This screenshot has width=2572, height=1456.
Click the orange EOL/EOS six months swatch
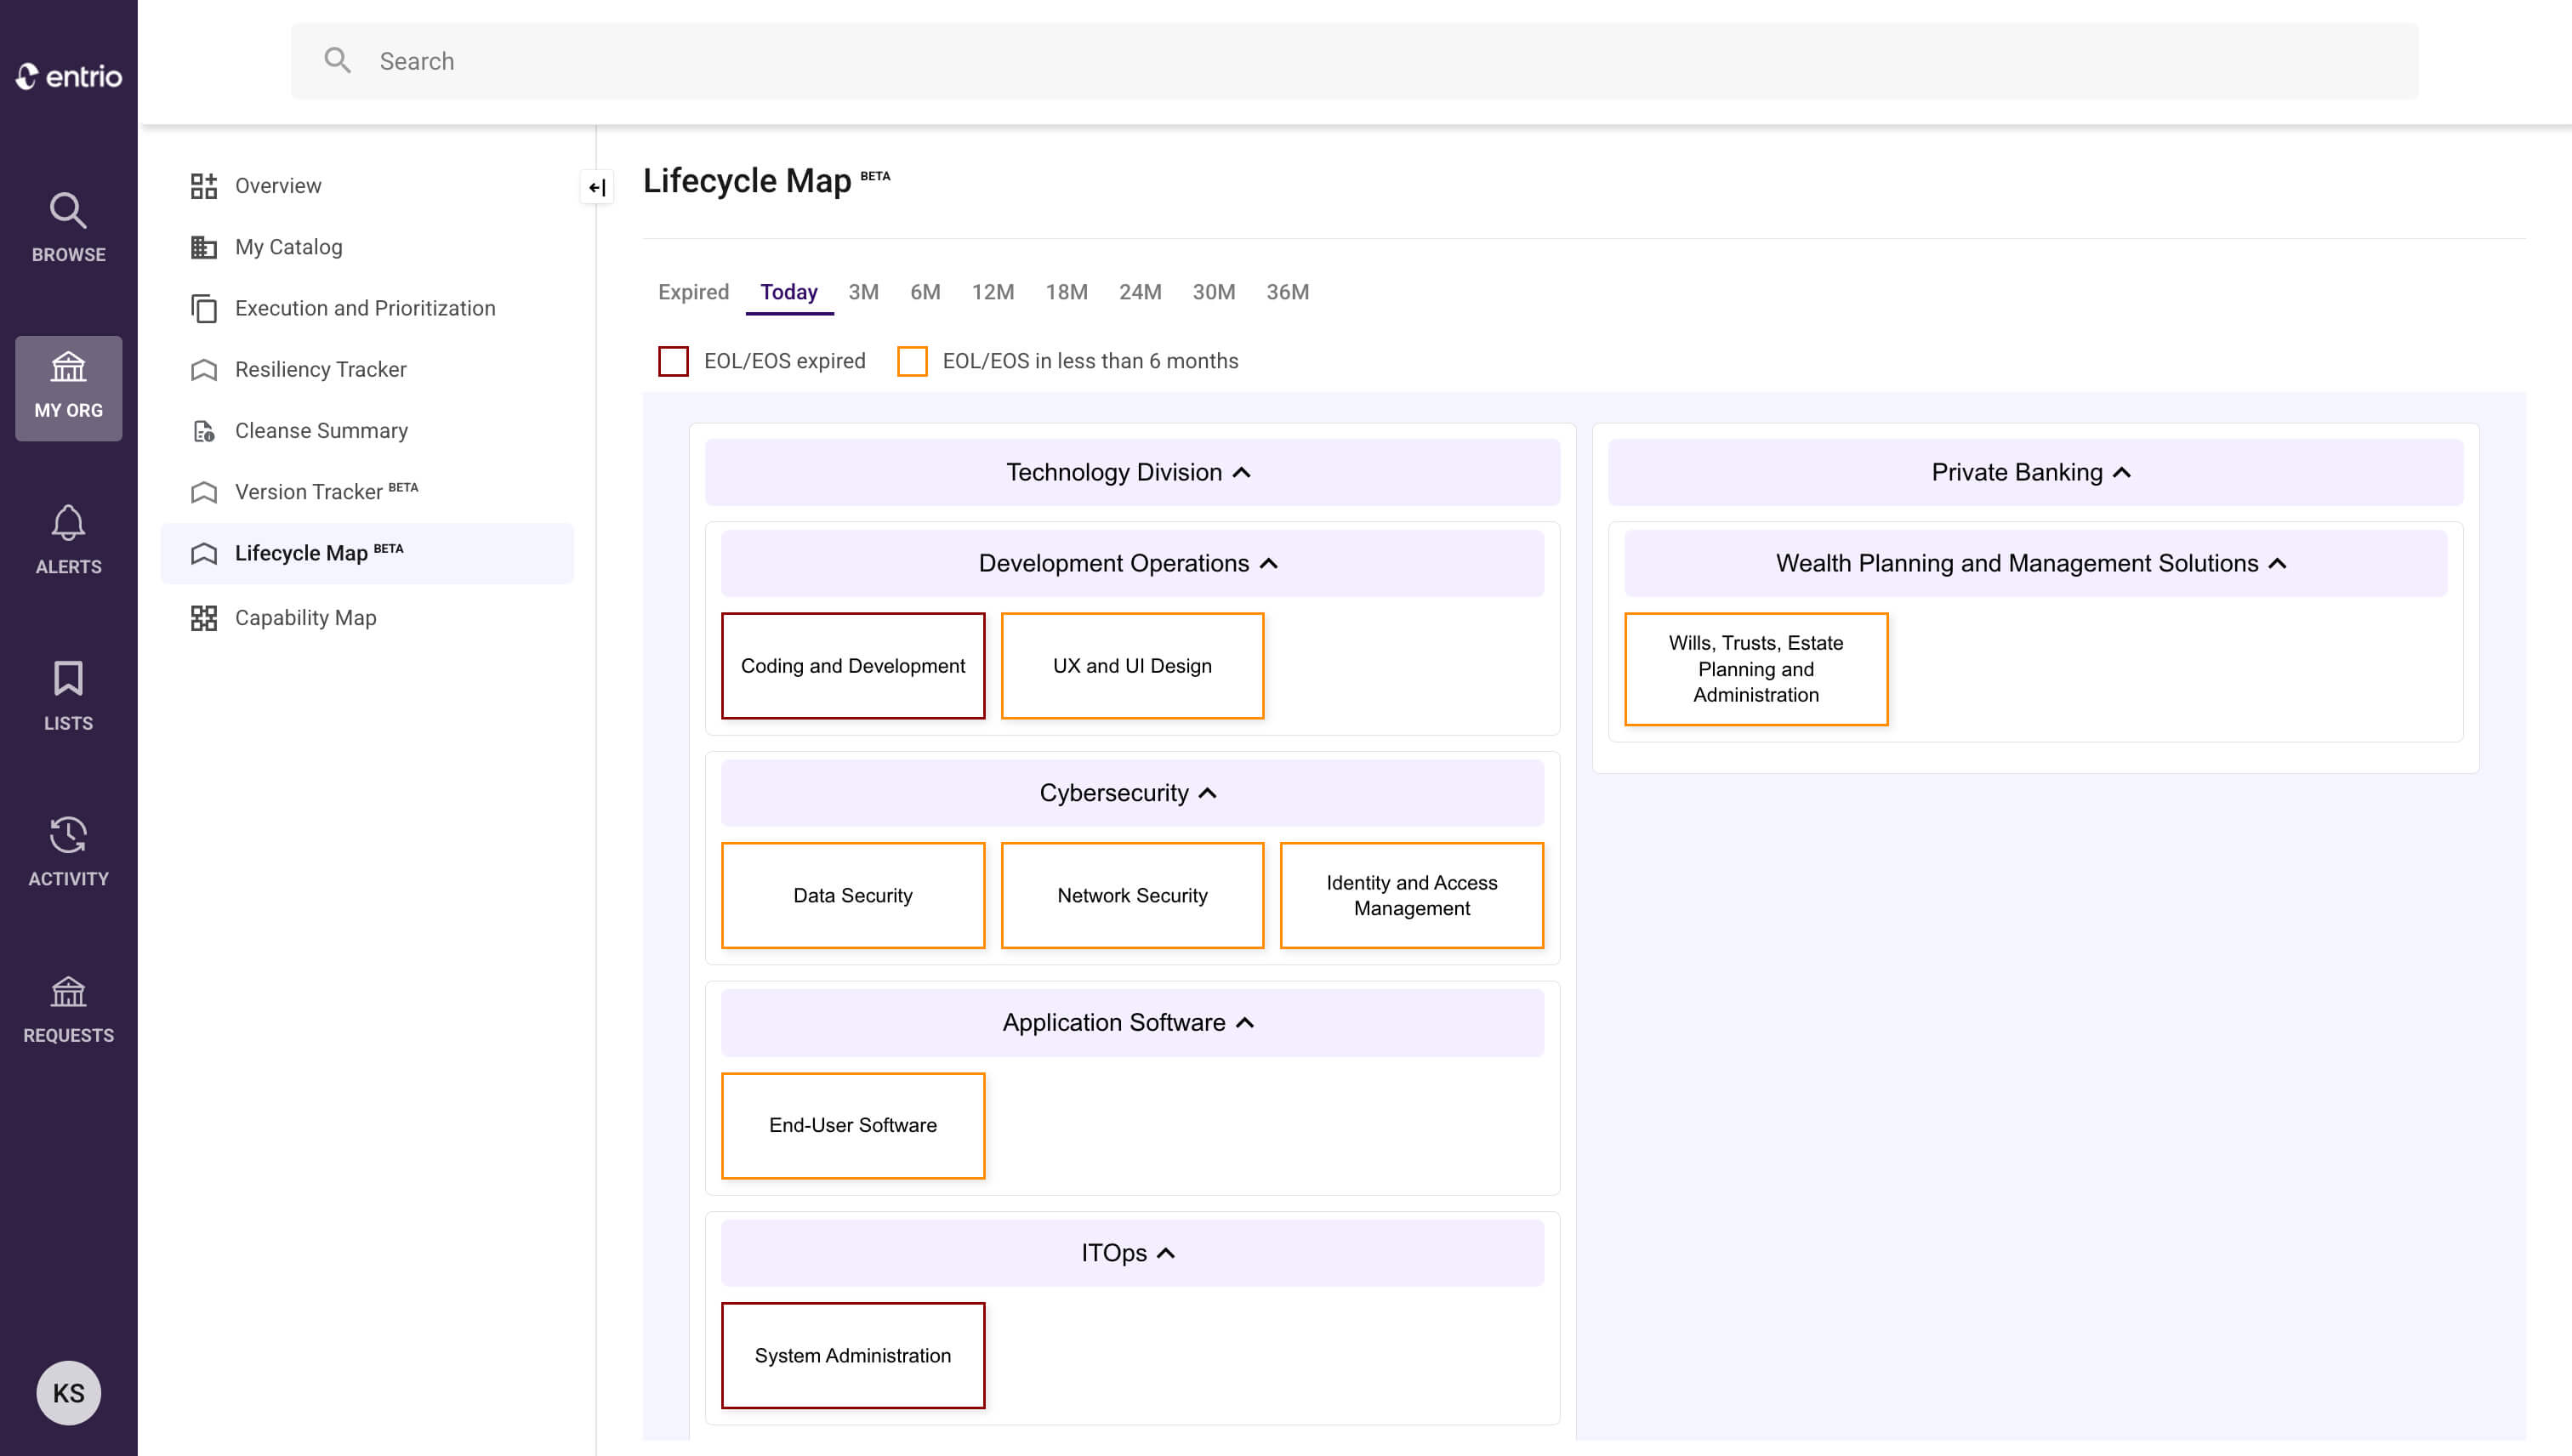pyautogui.click(x=912, y=361)
